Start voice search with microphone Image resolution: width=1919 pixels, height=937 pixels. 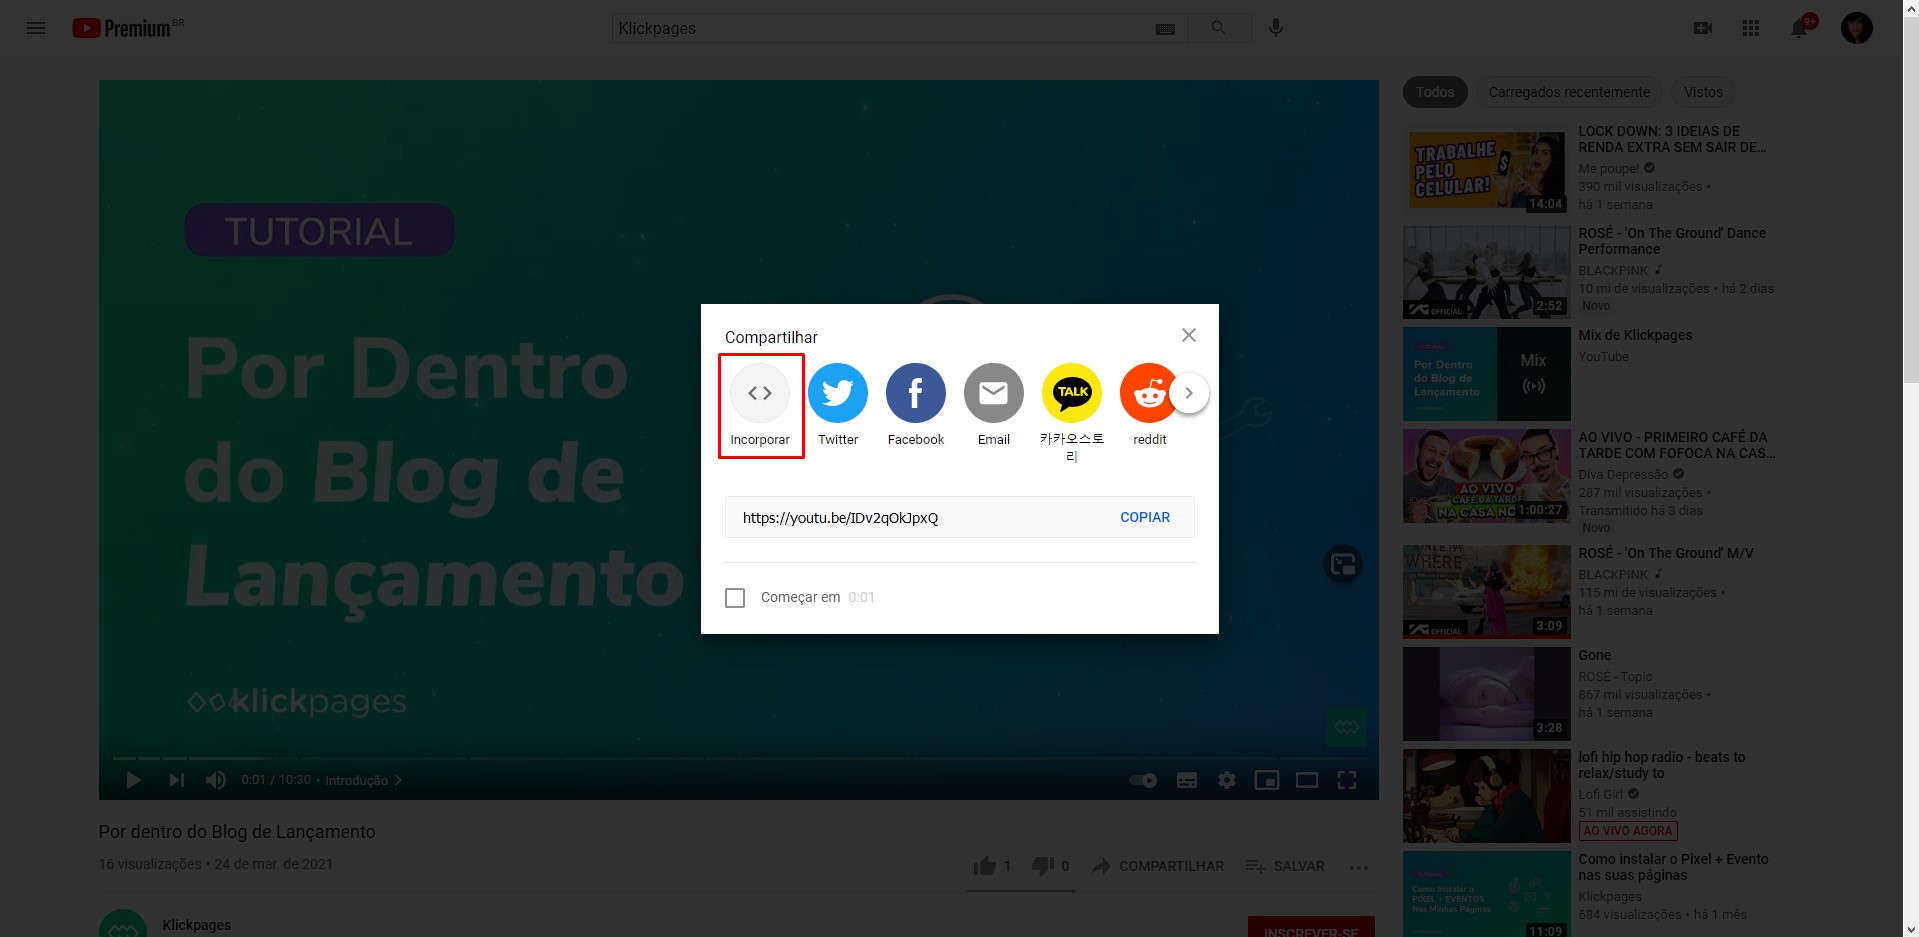click(x=1276, y=28)
